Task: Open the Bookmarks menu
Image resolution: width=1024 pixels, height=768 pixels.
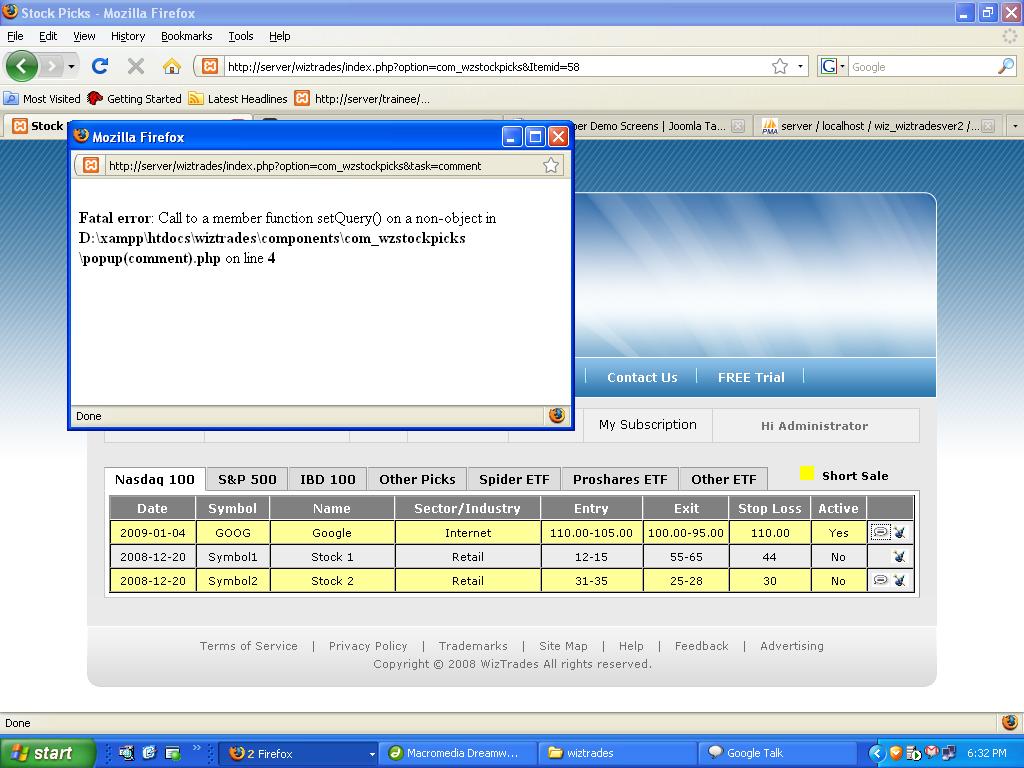Action: click(x=186, y=36)
